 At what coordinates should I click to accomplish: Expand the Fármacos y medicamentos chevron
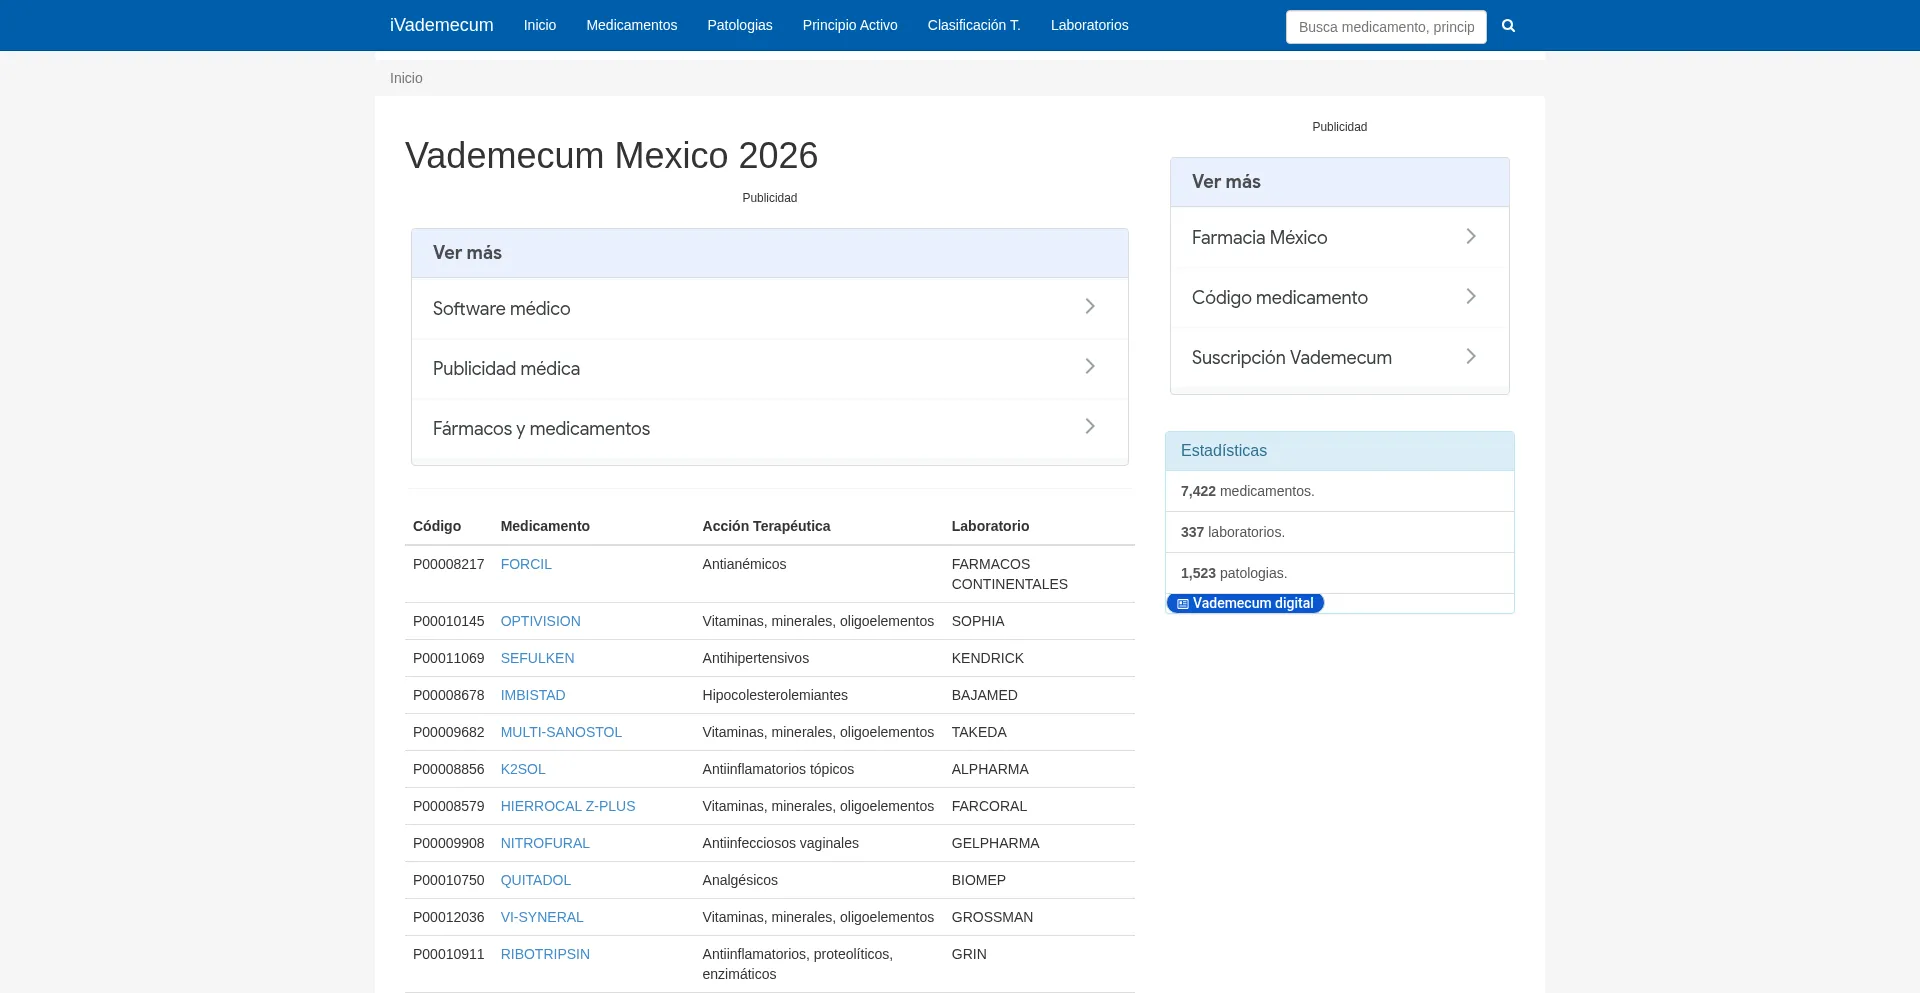point(1090,427)
